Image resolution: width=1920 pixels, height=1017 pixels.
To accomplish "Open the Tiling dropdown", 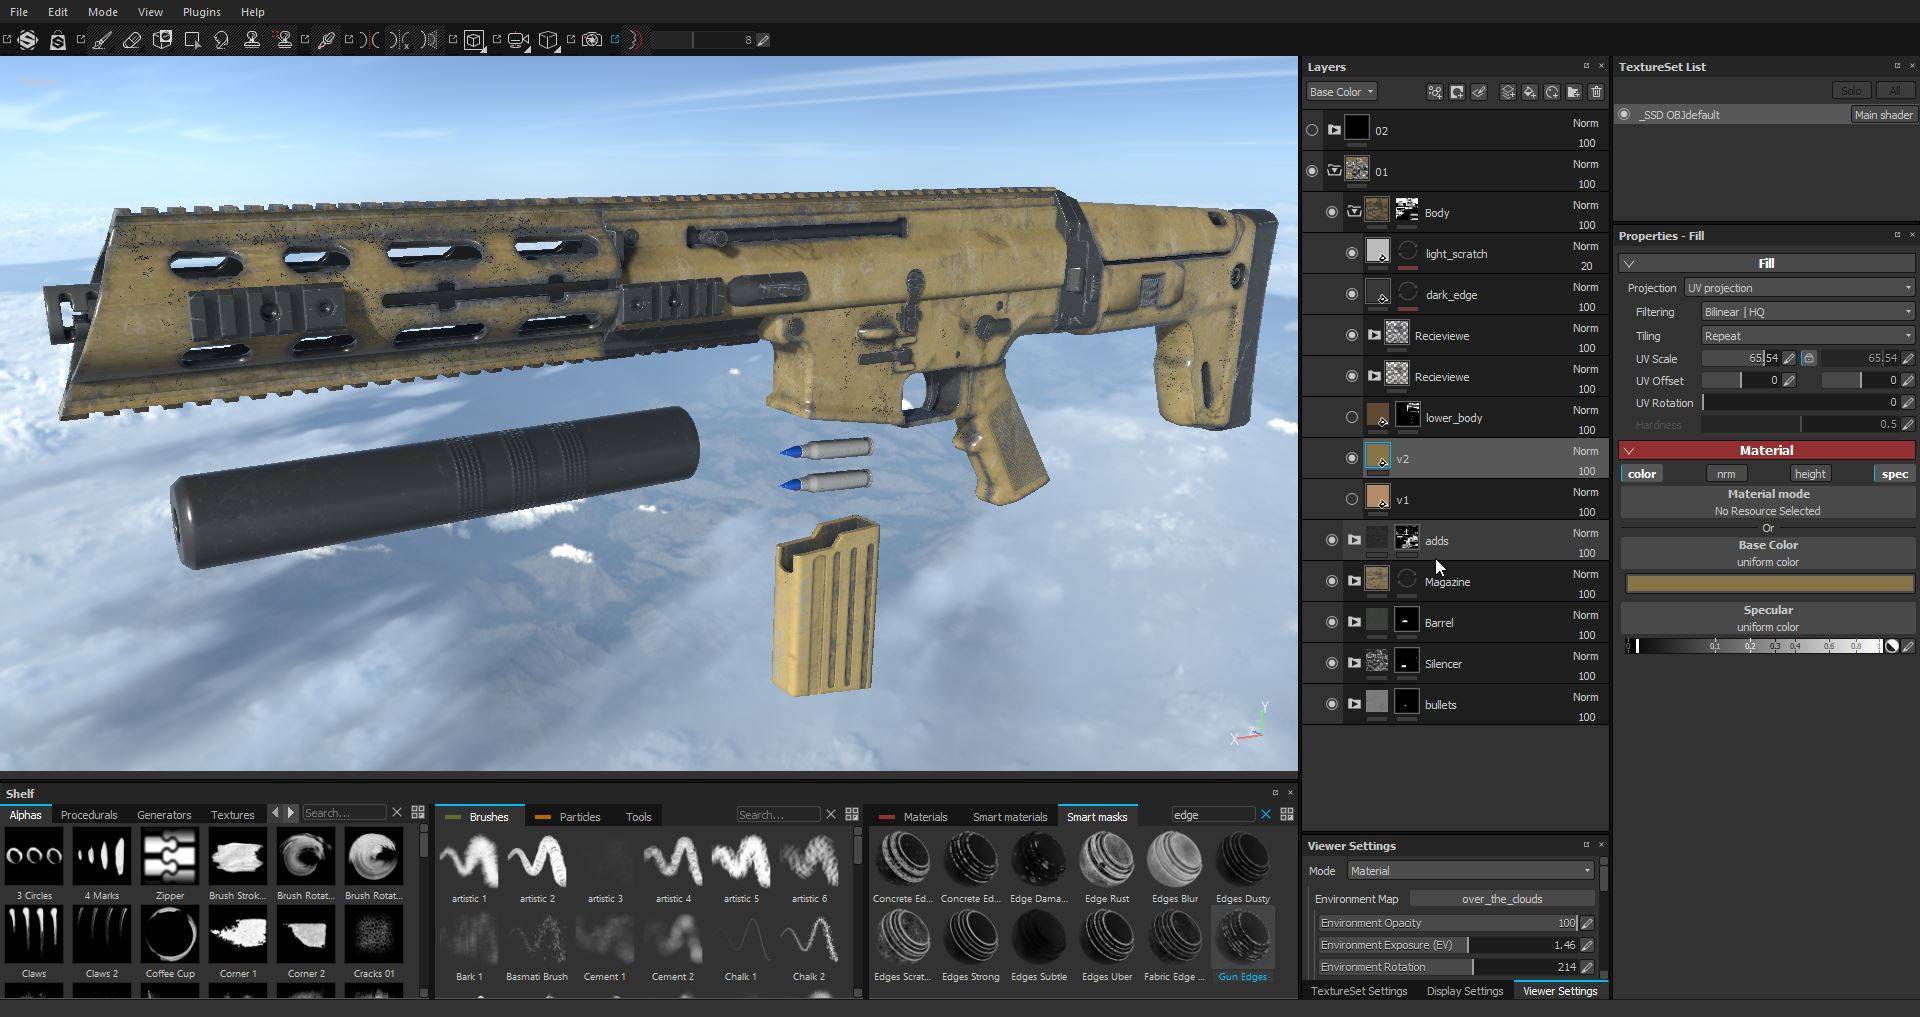I will point(1808,336).
